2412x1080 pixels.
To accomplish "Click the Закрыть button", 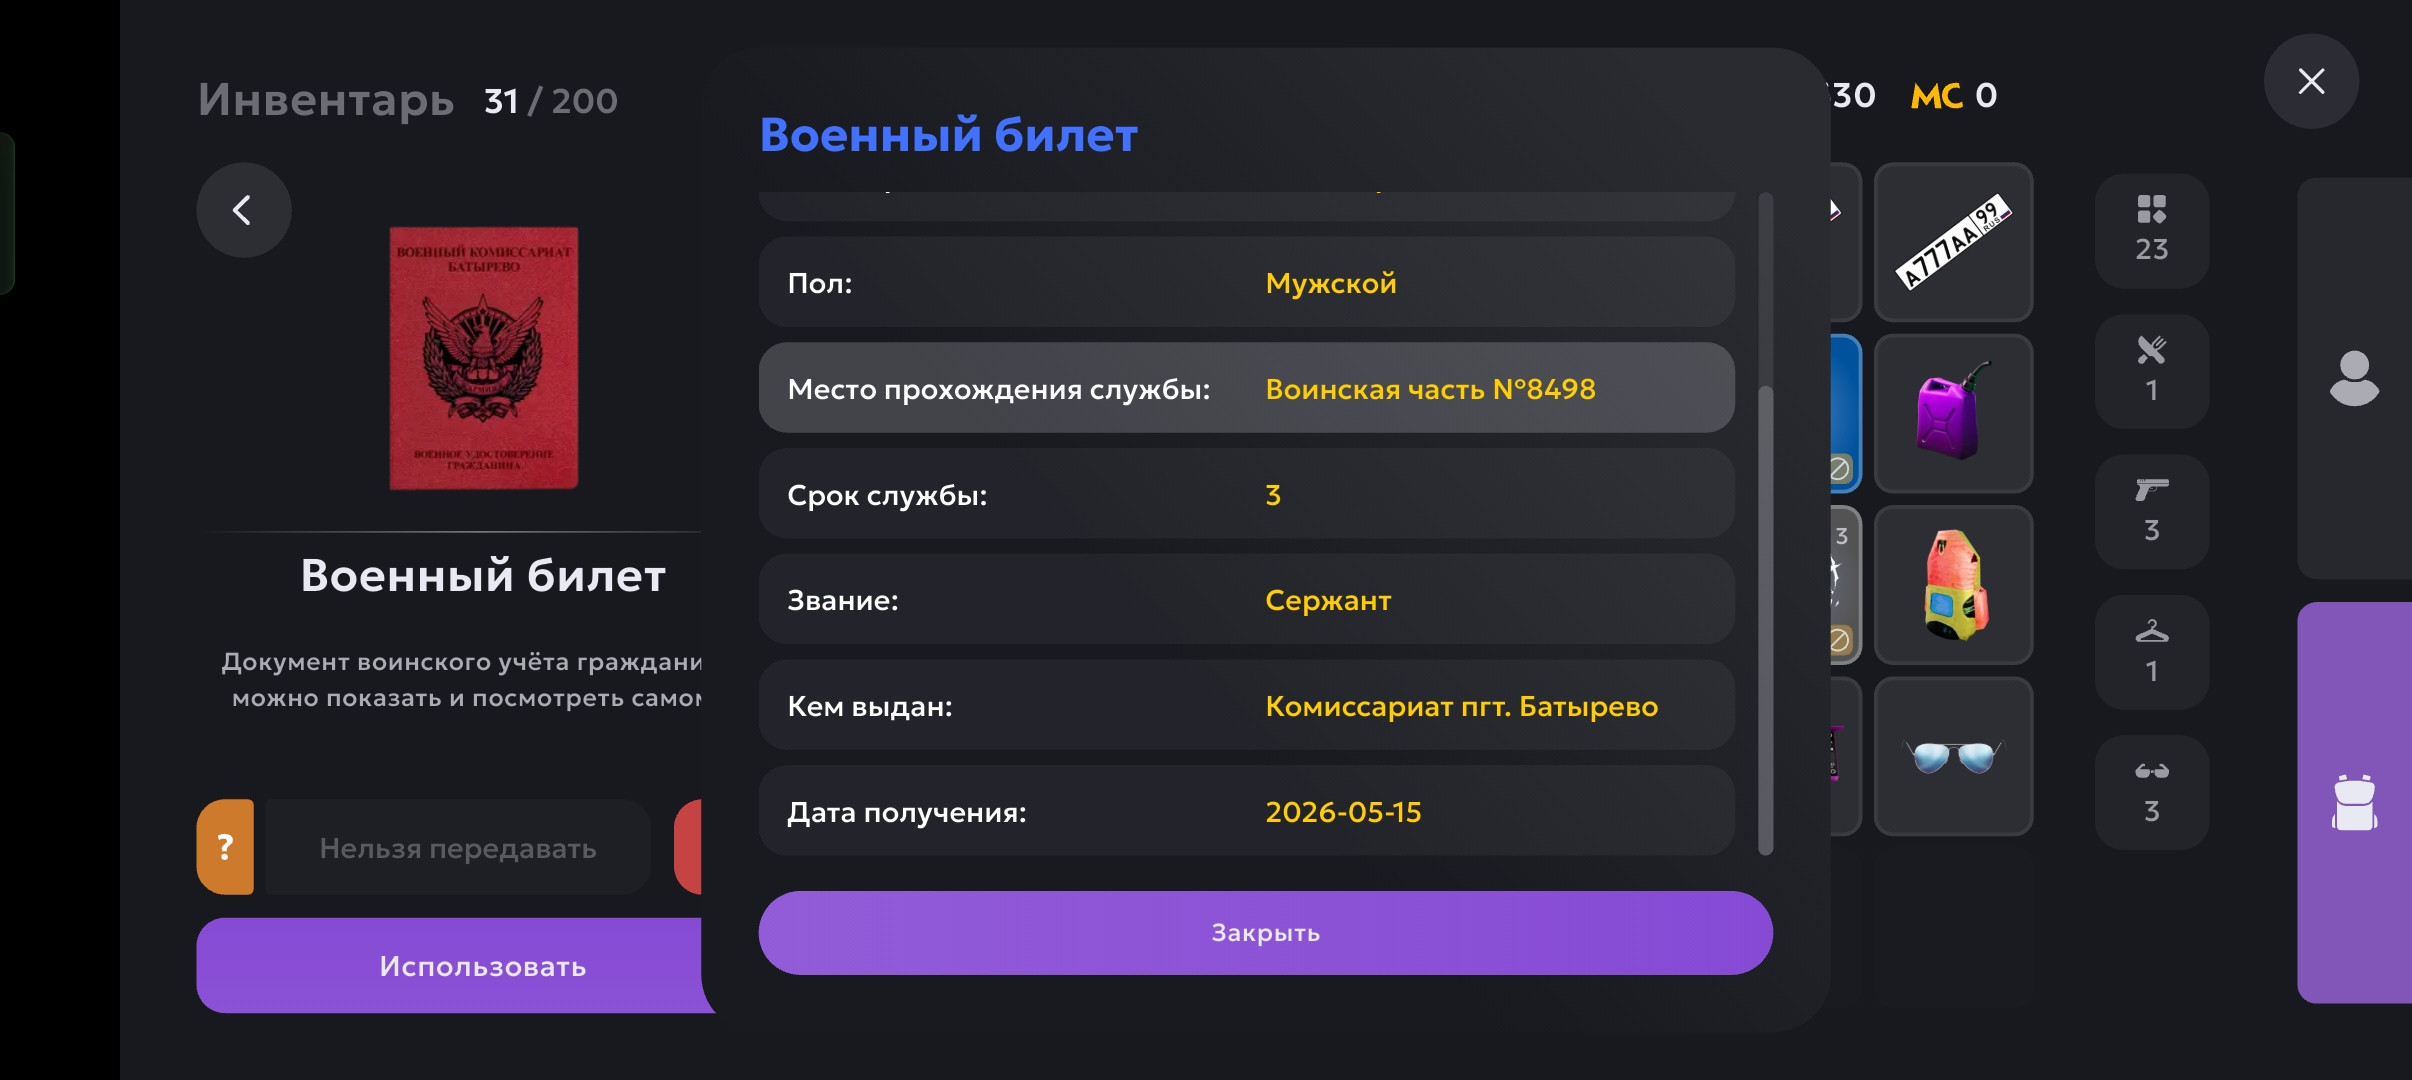I will click(1265, 933).
